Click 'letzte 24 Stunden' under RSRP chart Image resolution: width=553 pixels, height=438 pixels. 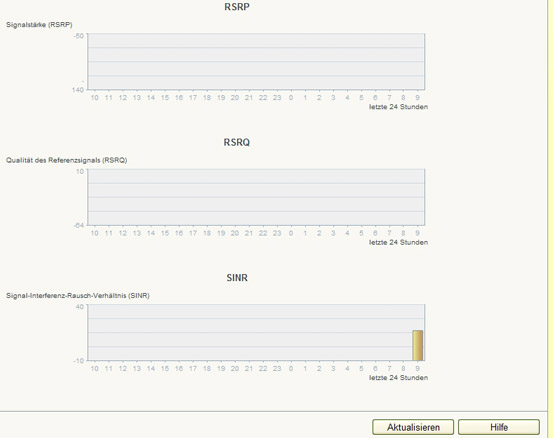pyautogui.click(x=399, y=107)
